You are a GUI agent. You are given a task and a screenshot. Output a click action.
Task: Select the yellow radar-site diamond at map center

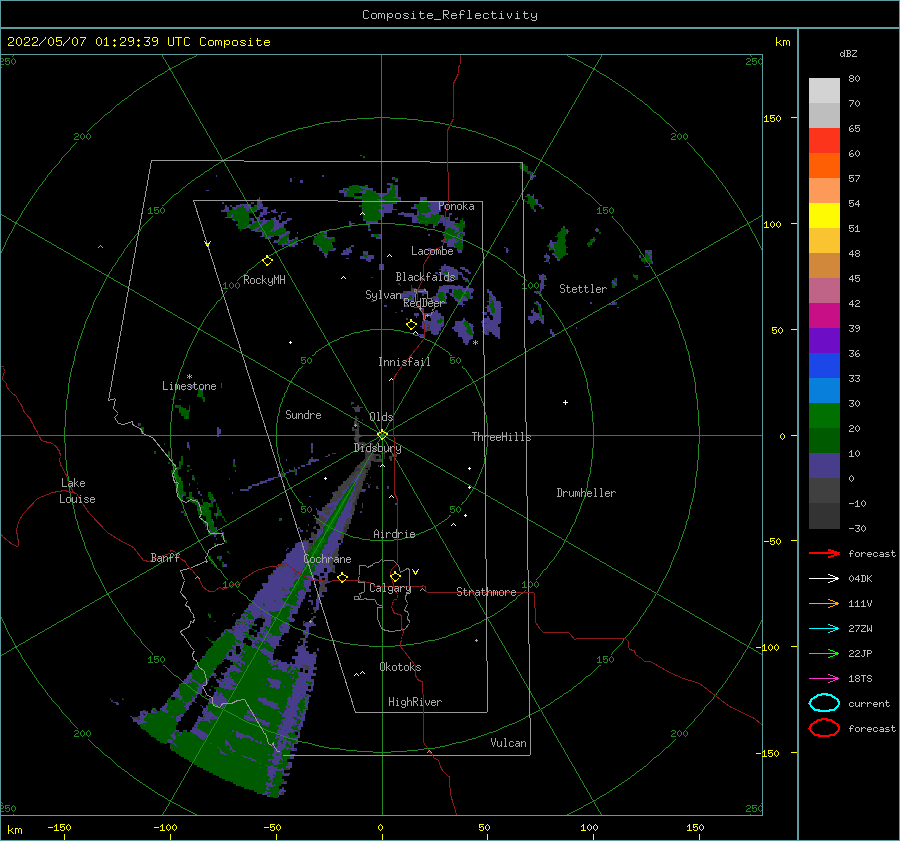[382, 435]
